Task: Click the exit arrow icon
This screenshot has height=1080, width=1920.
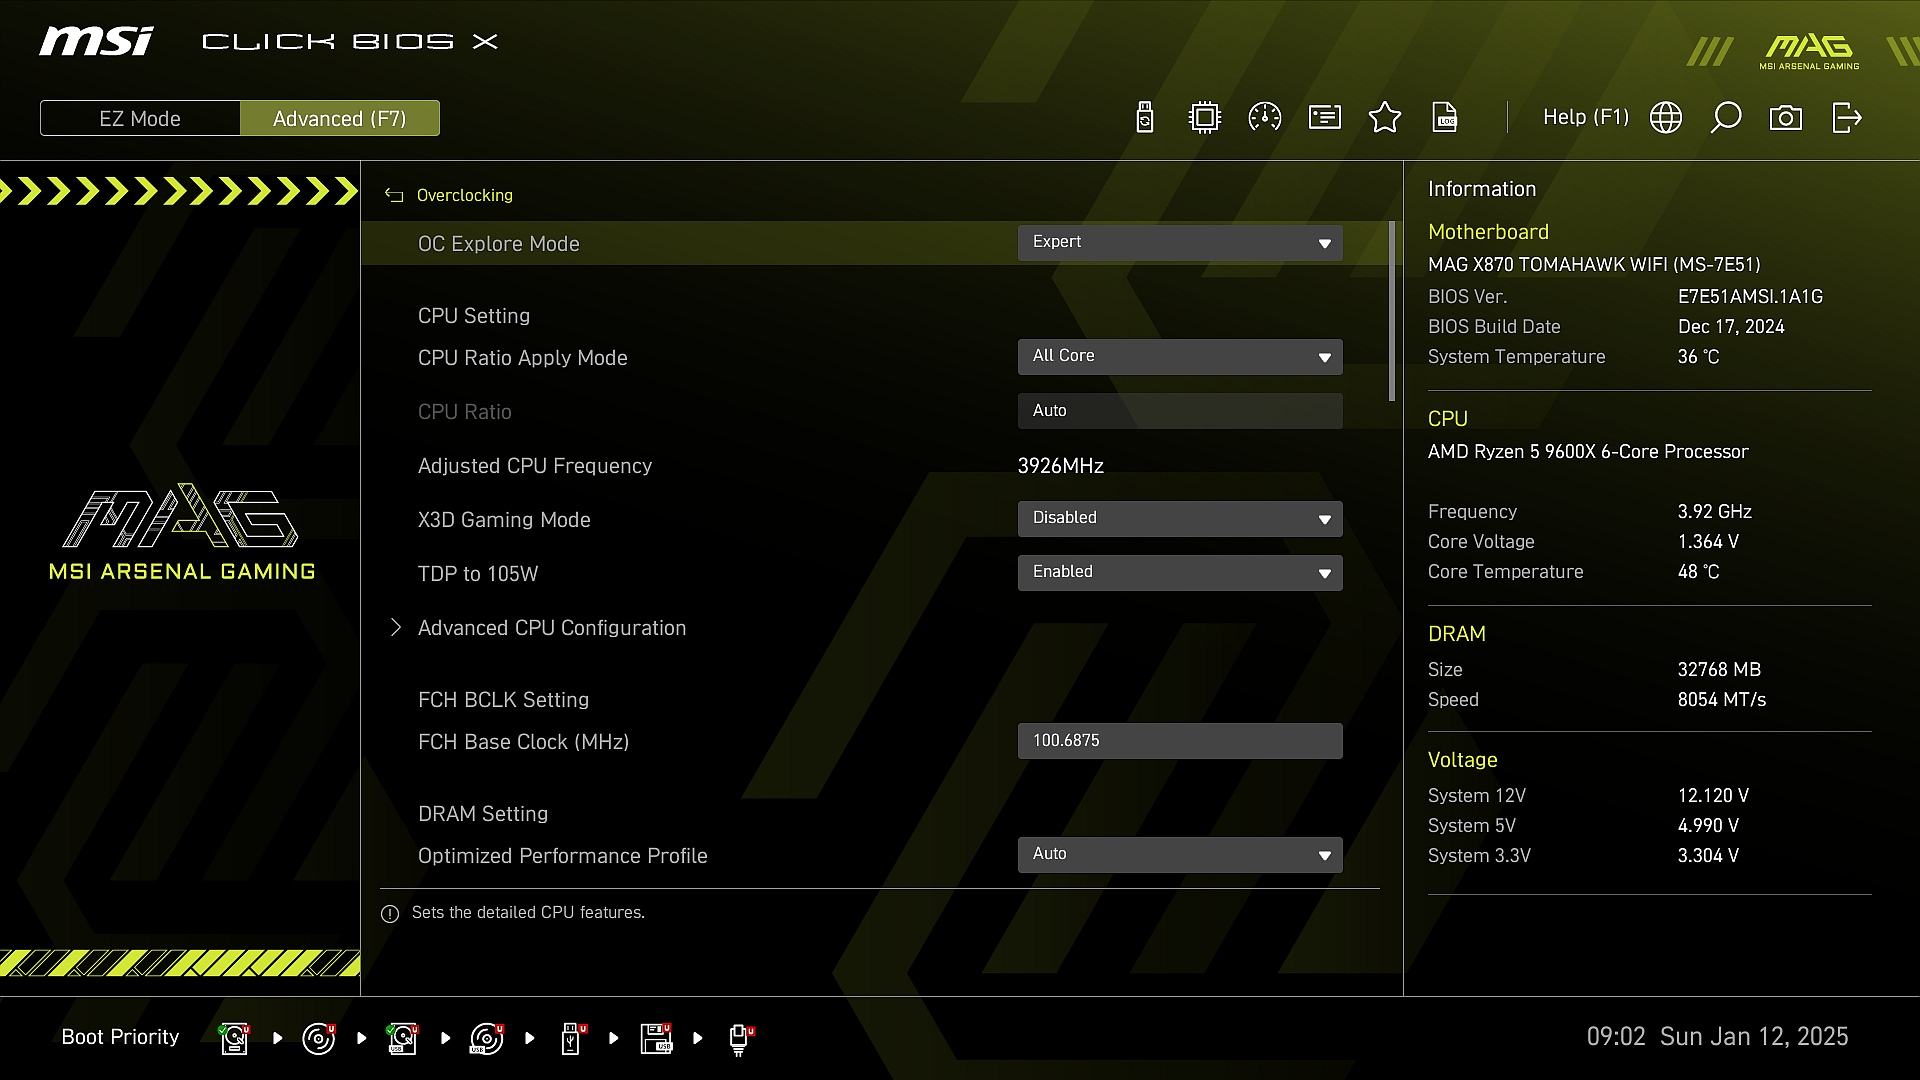Action: (x=1846, y=118)
